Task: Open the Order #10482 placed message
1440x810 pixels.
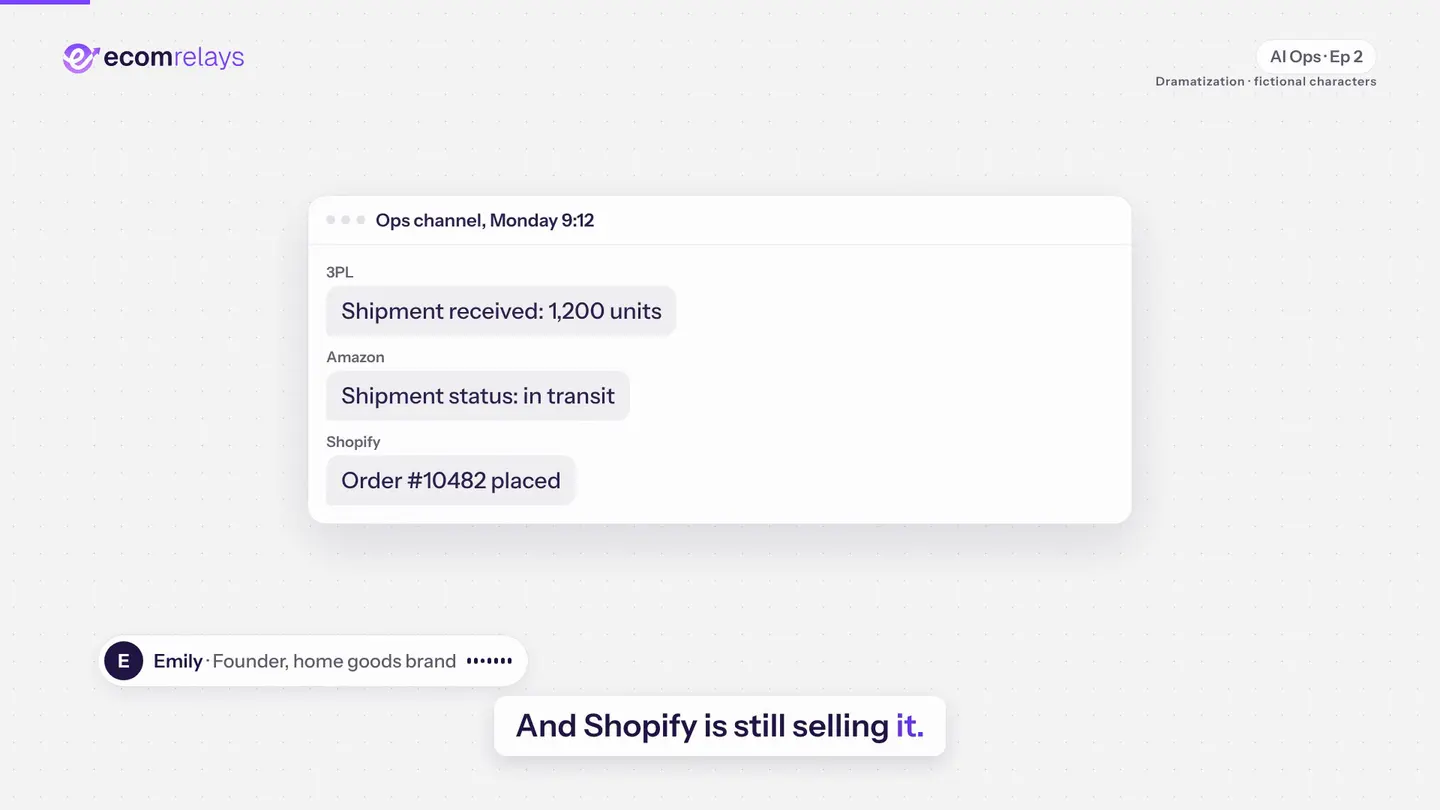Action: 451,481
